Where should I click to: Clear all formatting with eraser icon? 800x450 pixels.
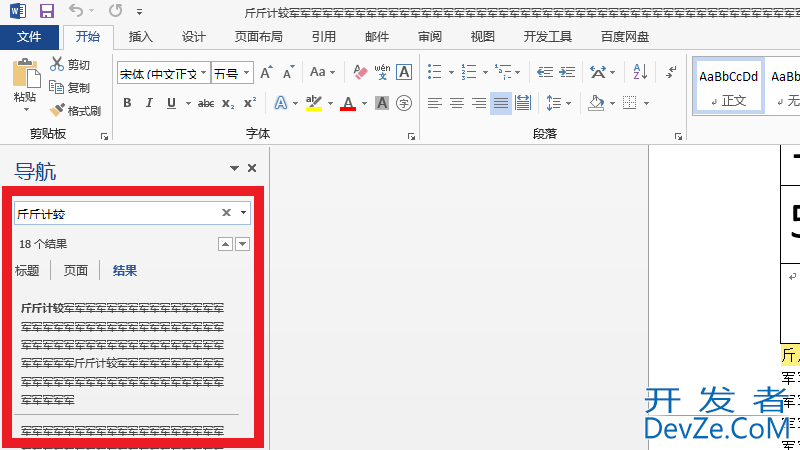point(360,72)
